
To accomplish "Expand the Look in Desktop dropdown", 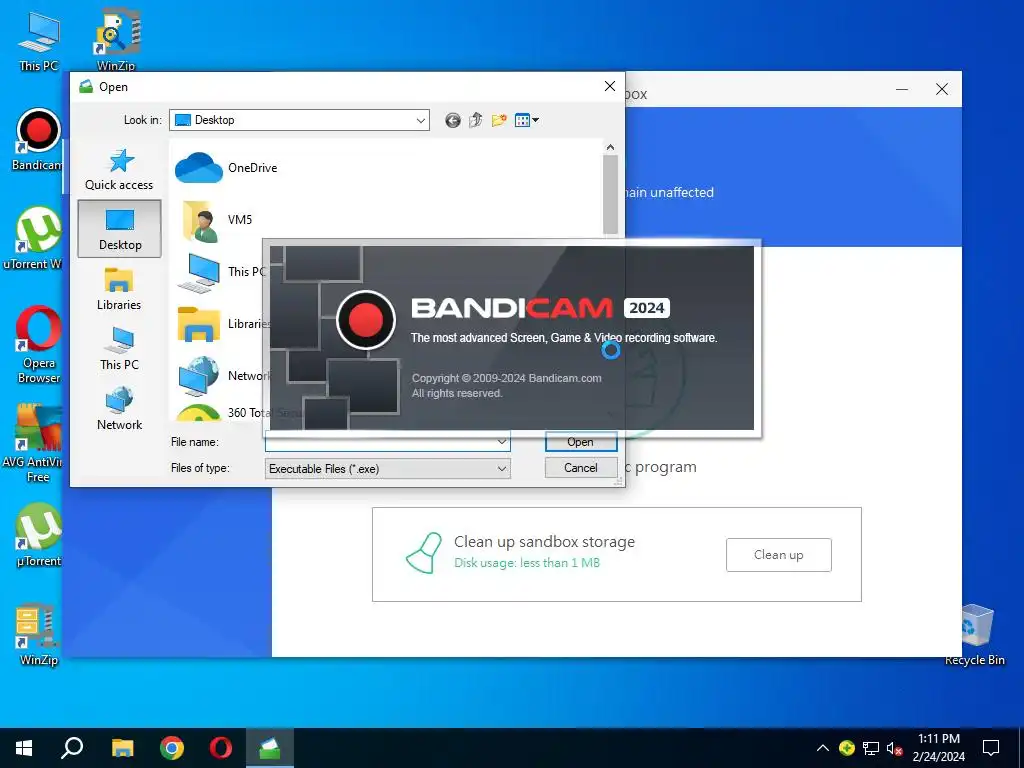I will [421, 120].
